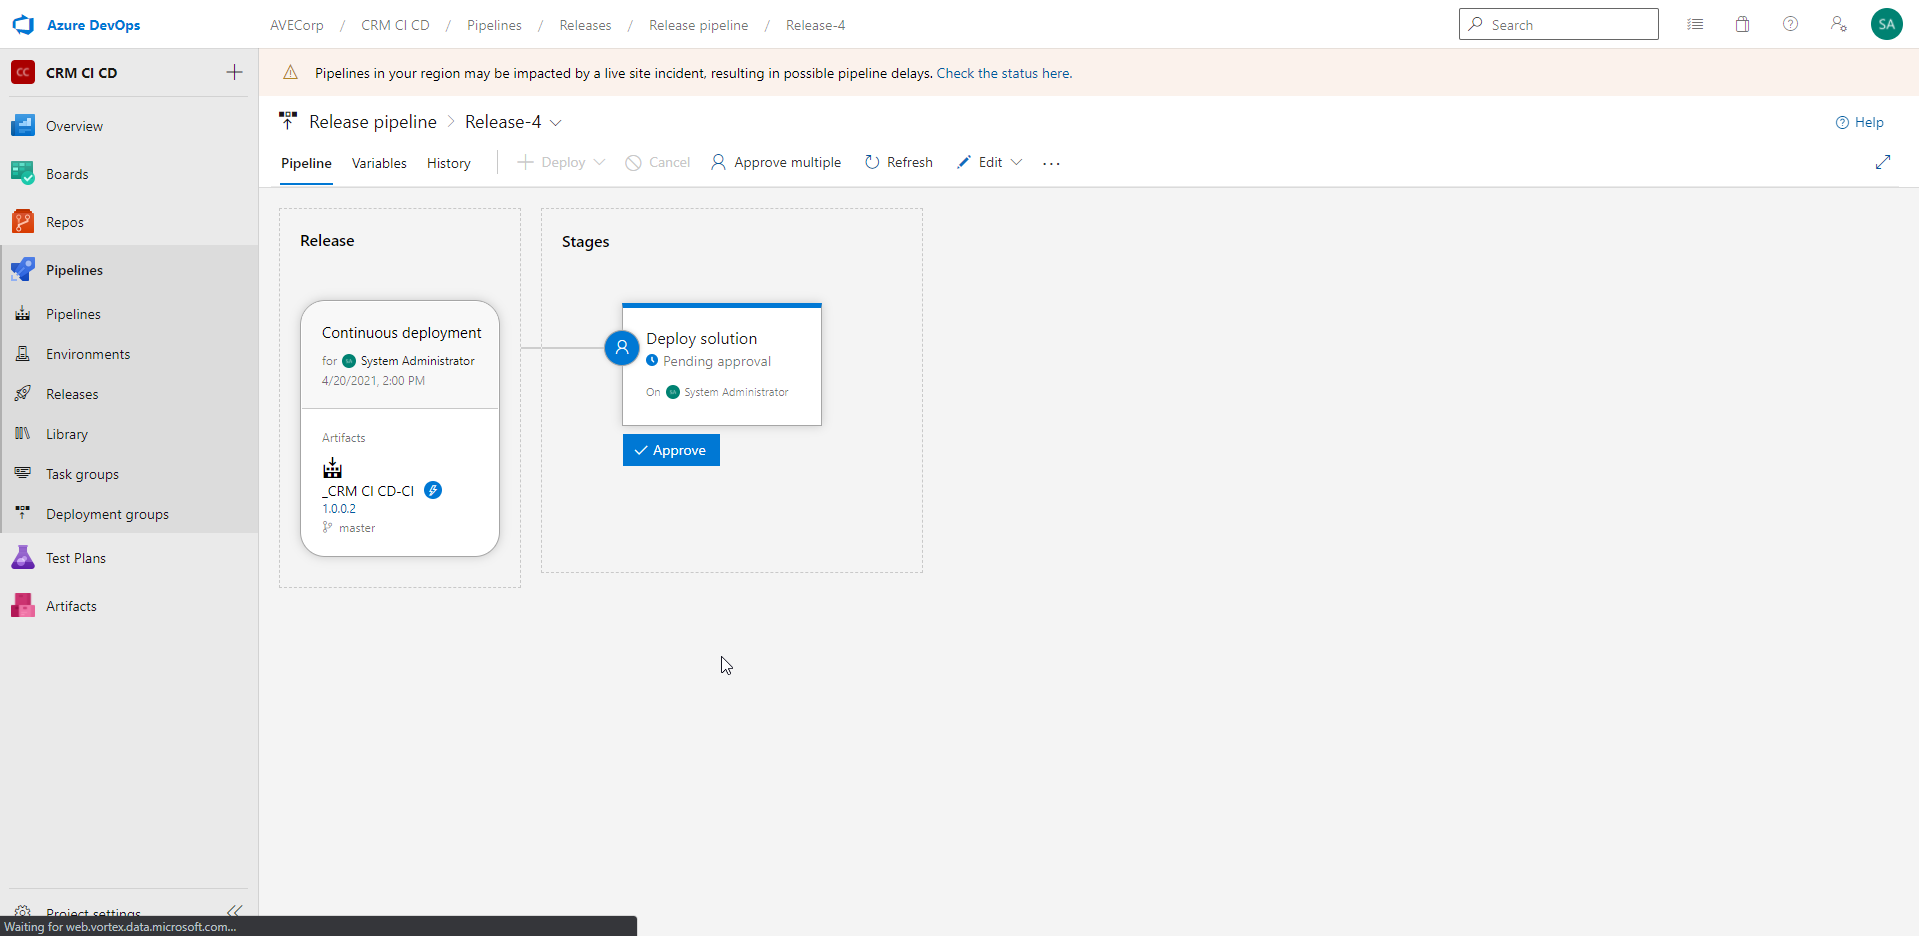
Task: Open the work items list icon in header
Action: [1695, 24]
